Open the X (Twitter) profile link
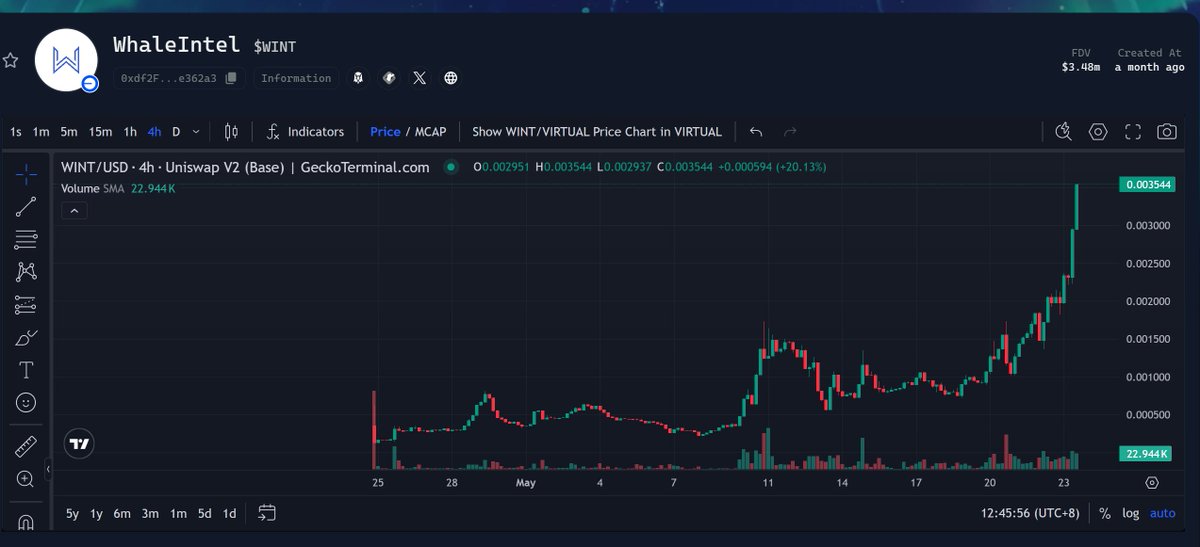The image size is (1200, 547). 420,78
